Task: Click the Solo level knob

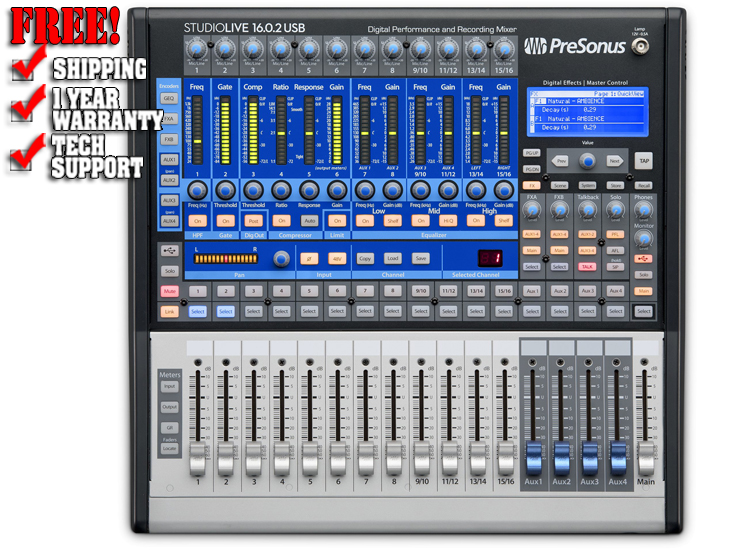Action: (616, 210)
